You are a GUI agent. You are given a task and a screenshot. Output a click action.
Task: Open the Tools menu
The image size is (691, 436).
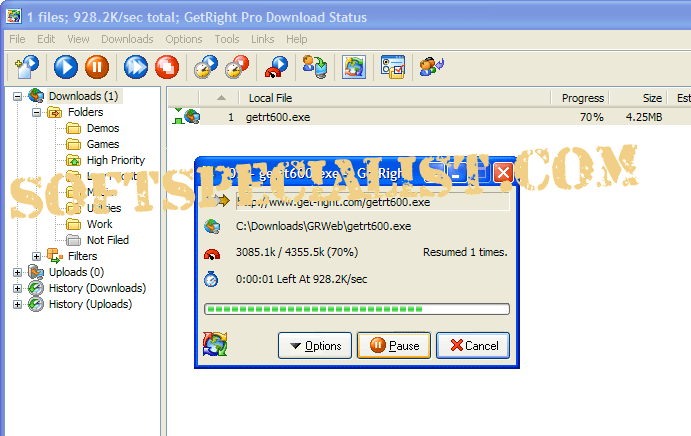pos(226,39)
